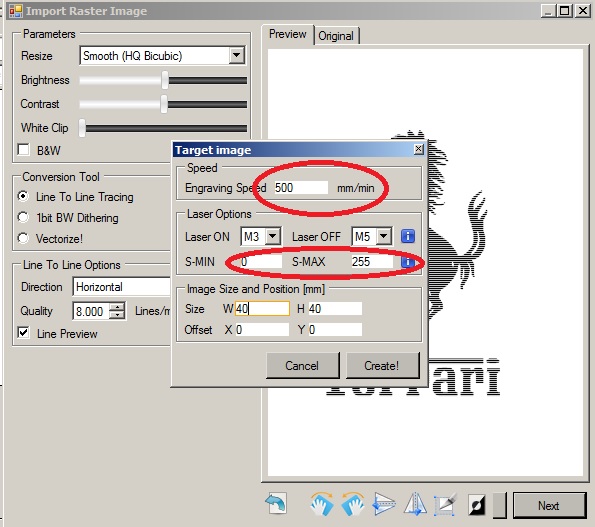This screenshot has height=527, width=595.
Task: Click the invert colors icon
Action: click(x=477, y=505)
